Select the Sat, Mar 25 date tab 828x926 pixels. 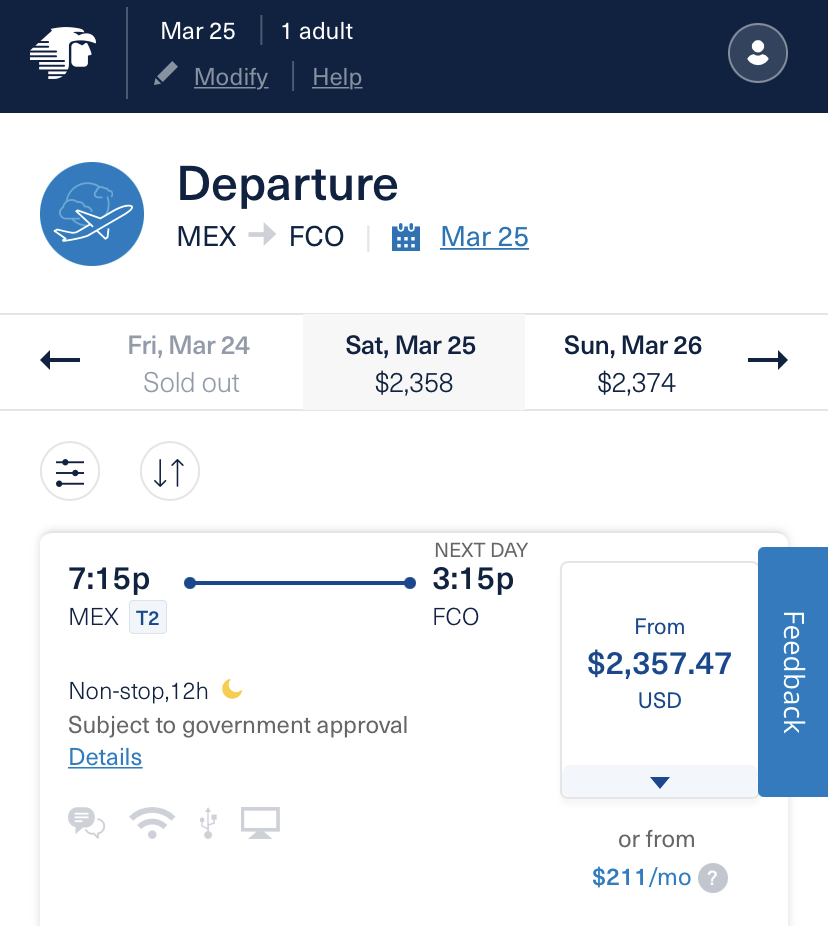tap(413, 363)
